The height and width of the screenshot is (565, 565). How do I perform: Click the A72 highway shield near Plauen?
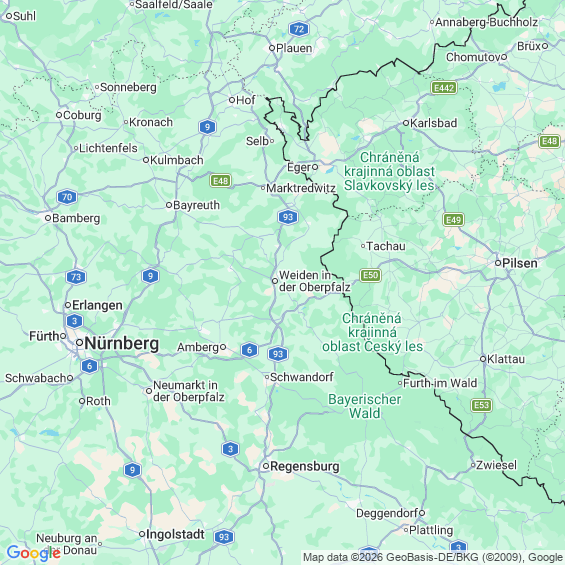click(299, 29)
